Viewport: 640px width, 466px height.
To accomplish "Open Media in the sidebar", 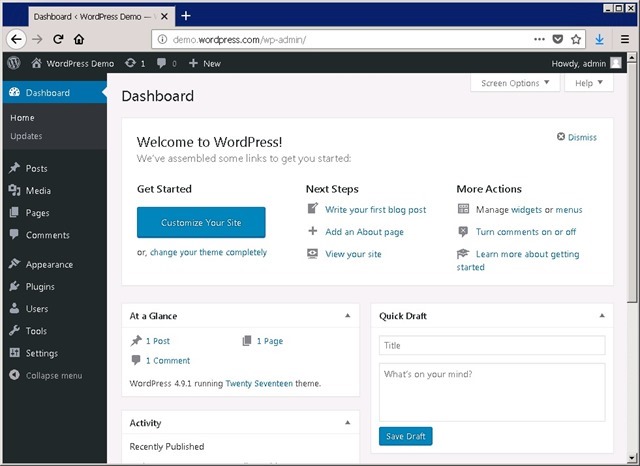I will 55,191.
